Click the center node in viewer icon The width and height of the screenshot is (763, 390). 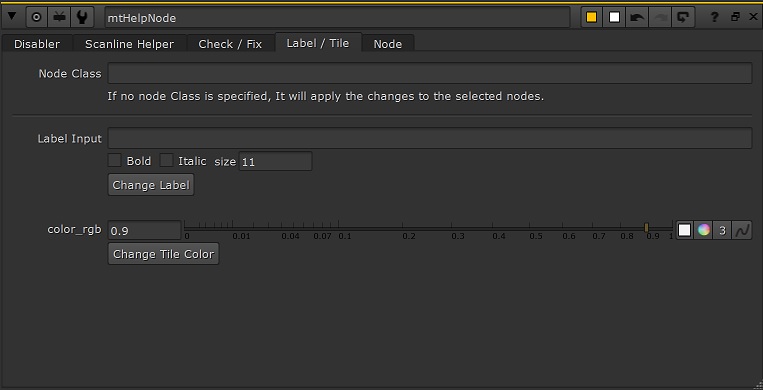click(36, 18)
